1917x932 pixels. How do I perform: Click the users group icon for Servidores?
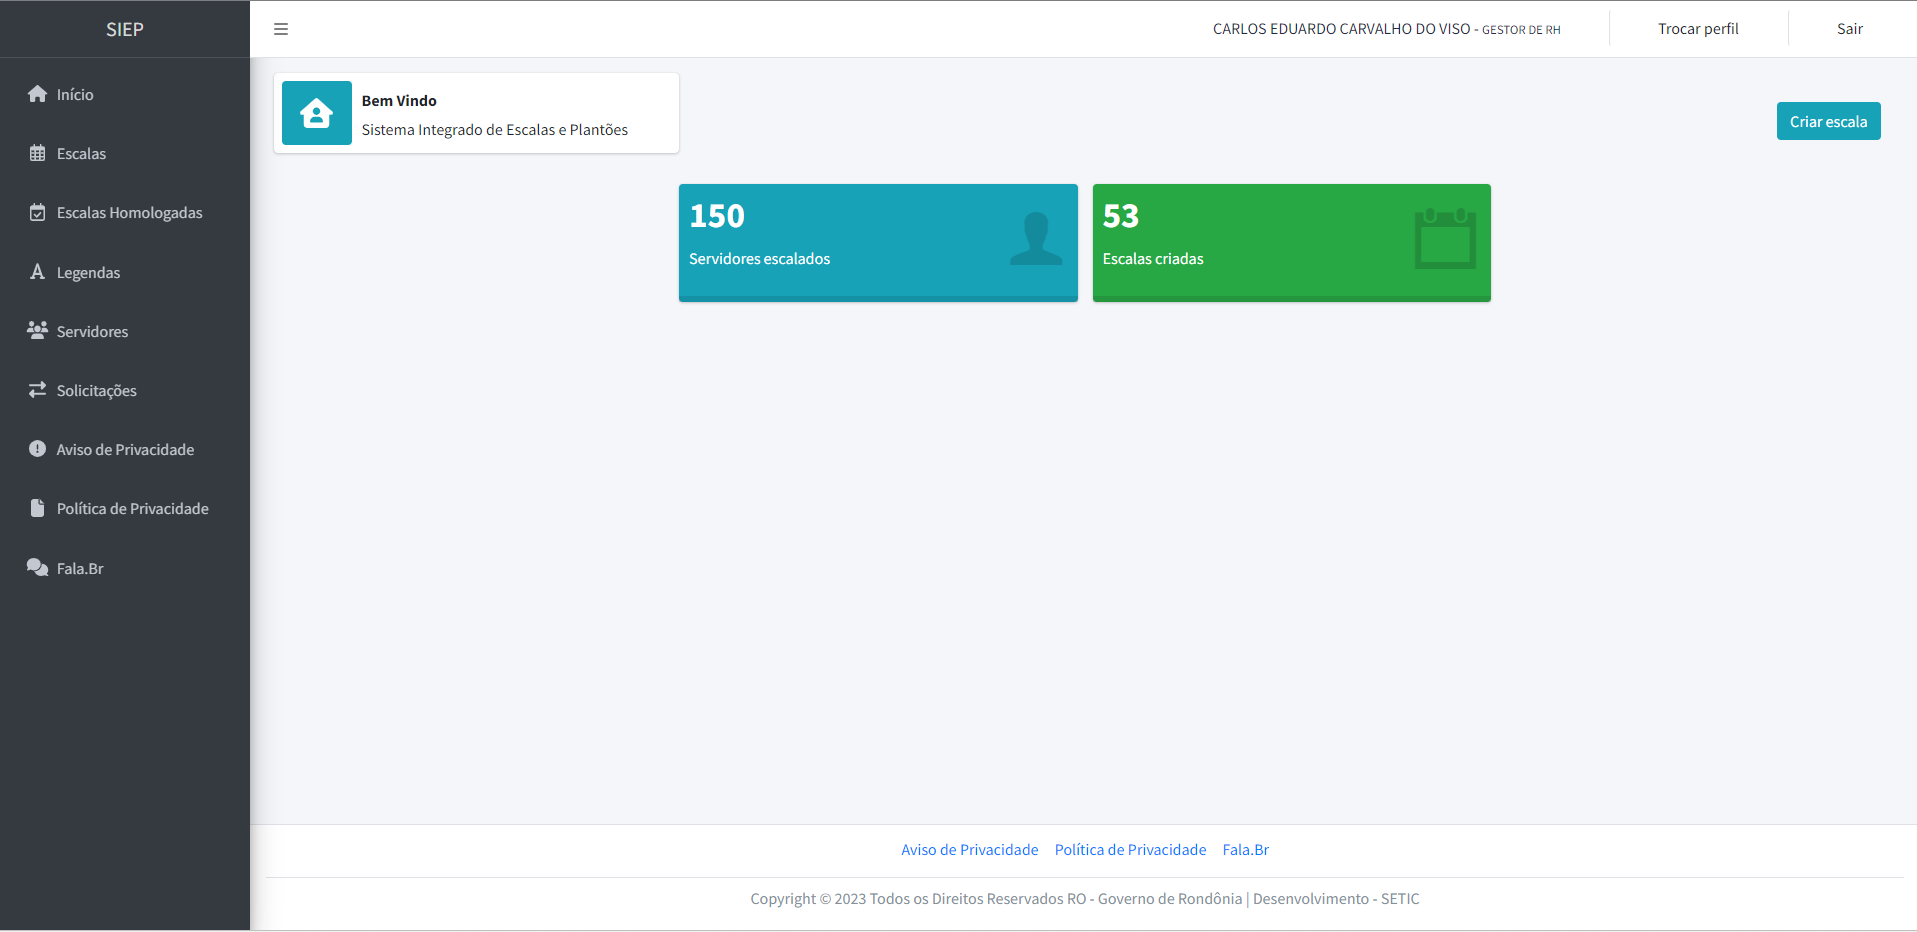pos(38,330)
